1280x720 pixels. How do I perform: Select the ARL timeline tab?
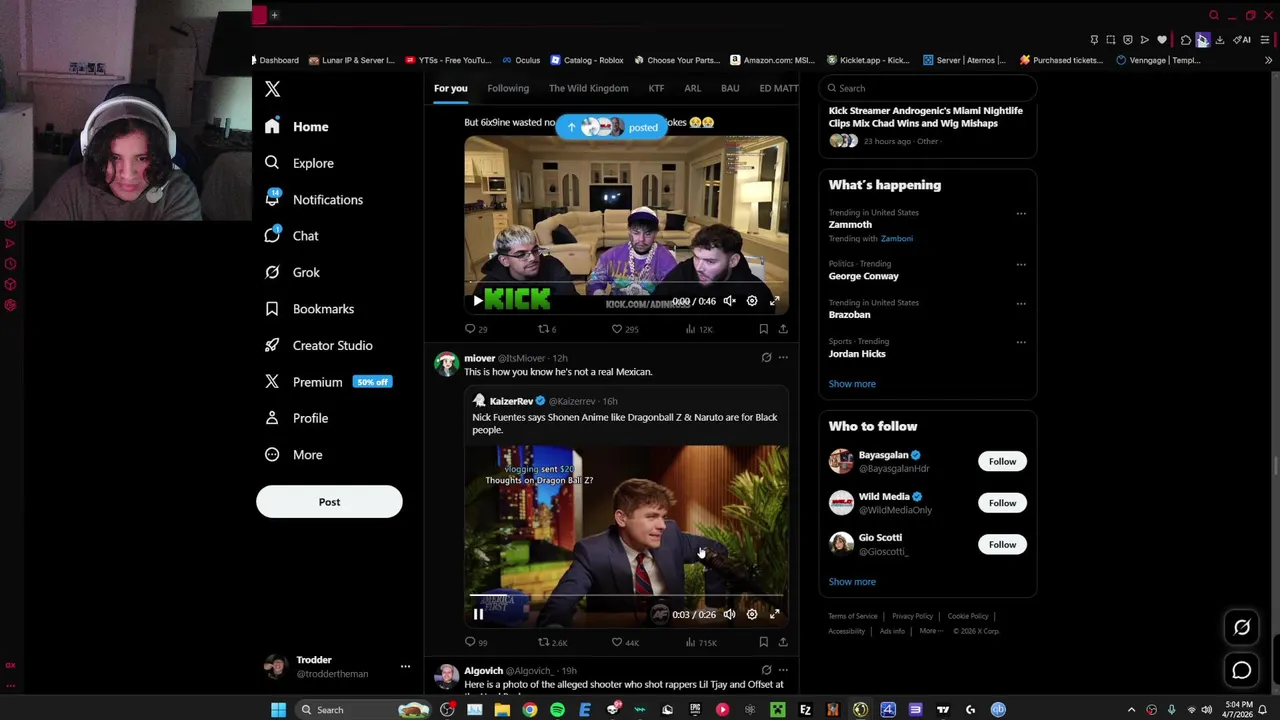(x=692, y=88)
